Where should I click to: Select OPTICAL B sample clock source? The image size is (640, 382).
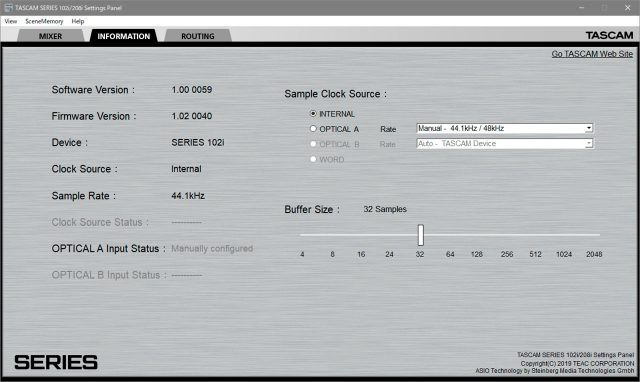(313, 144)
